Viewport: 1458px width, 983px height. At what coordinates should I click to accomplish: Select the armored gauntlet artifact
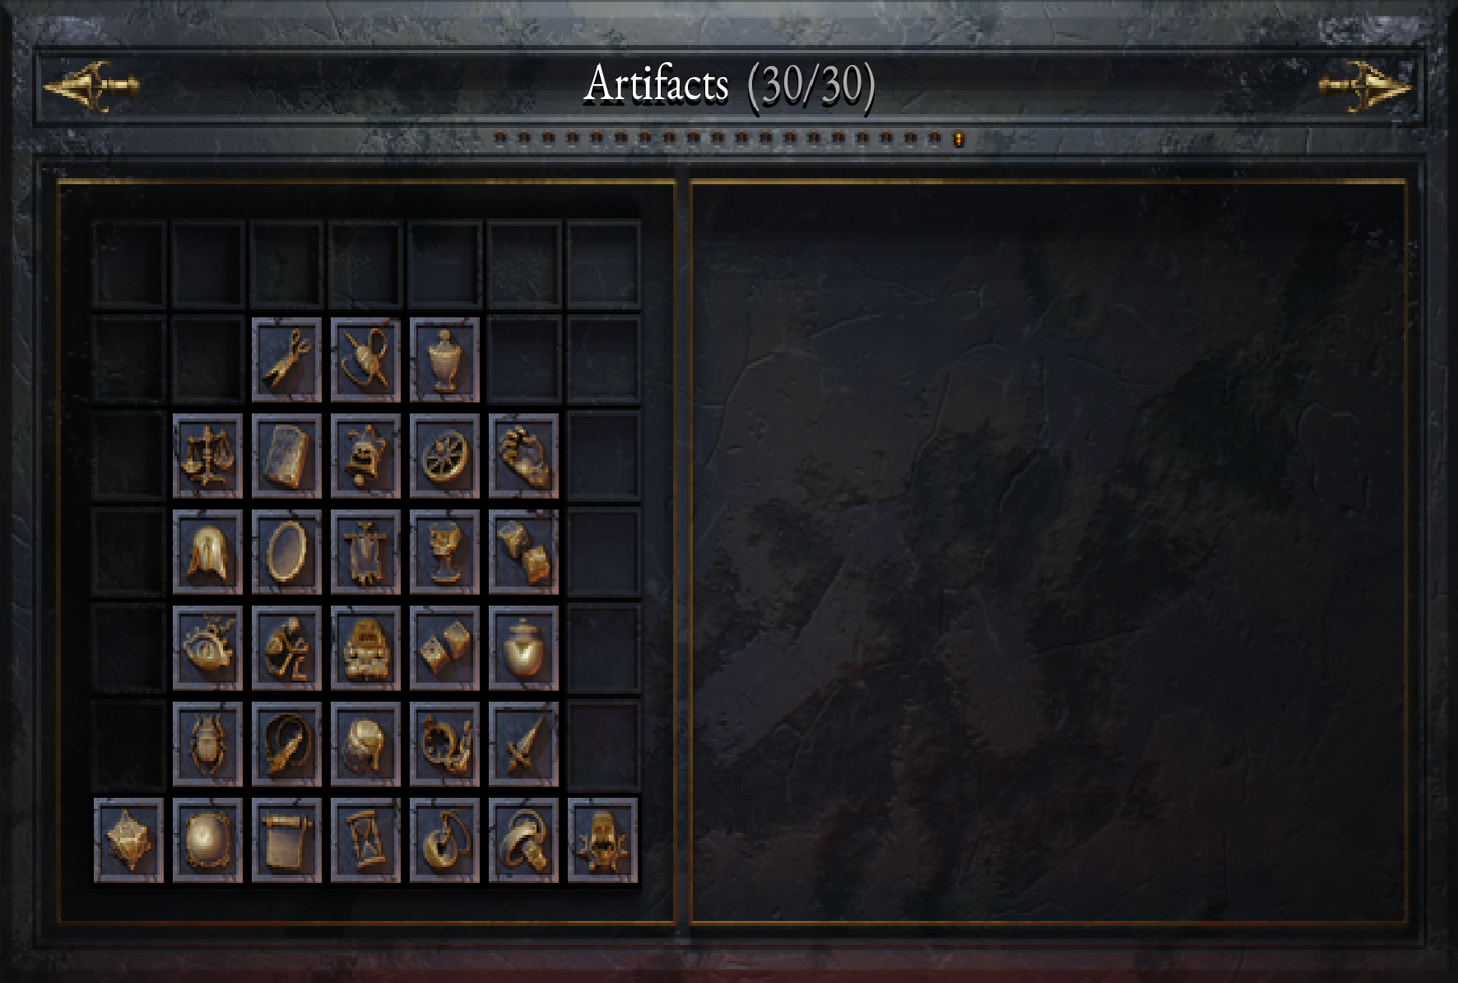tap(524, 456)
